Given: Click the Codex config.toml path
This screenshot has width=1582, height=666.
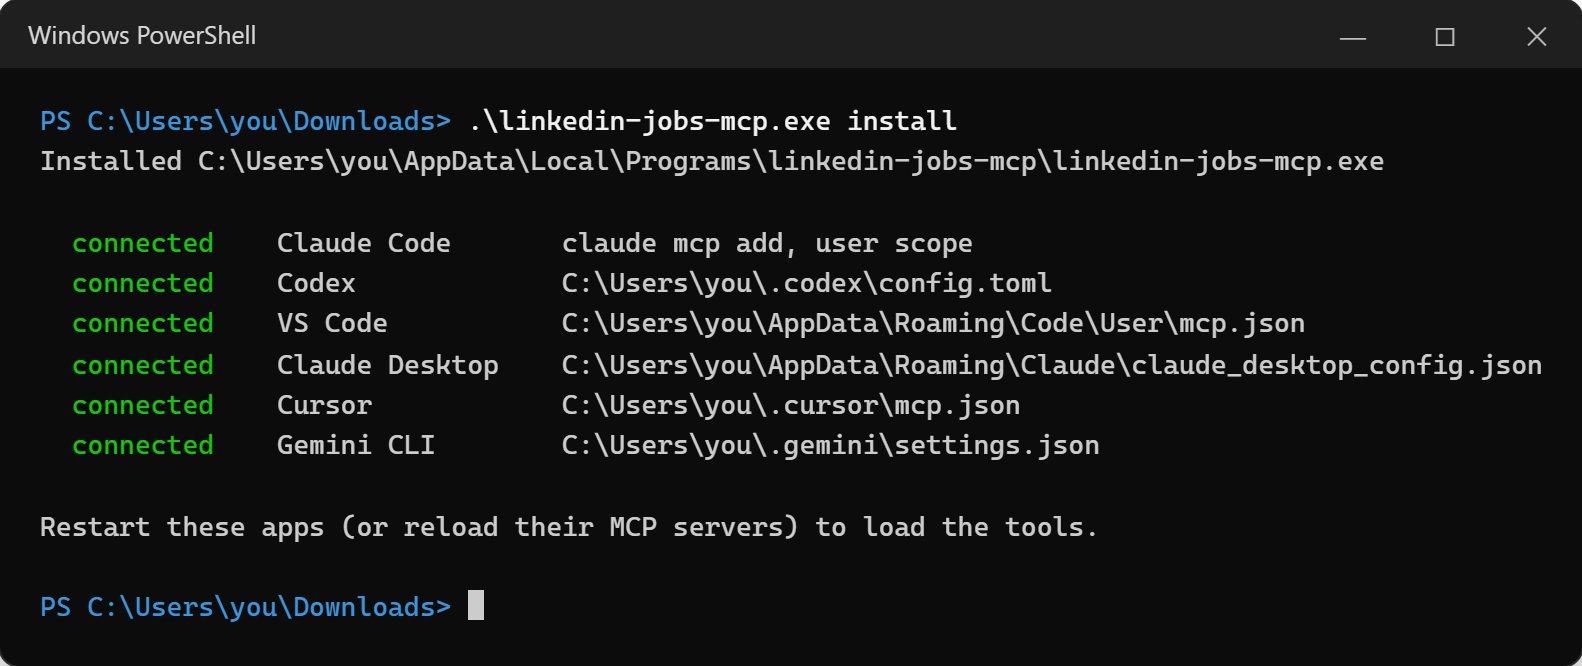Looking at the screenshot, I should click(x=807, y=284).
